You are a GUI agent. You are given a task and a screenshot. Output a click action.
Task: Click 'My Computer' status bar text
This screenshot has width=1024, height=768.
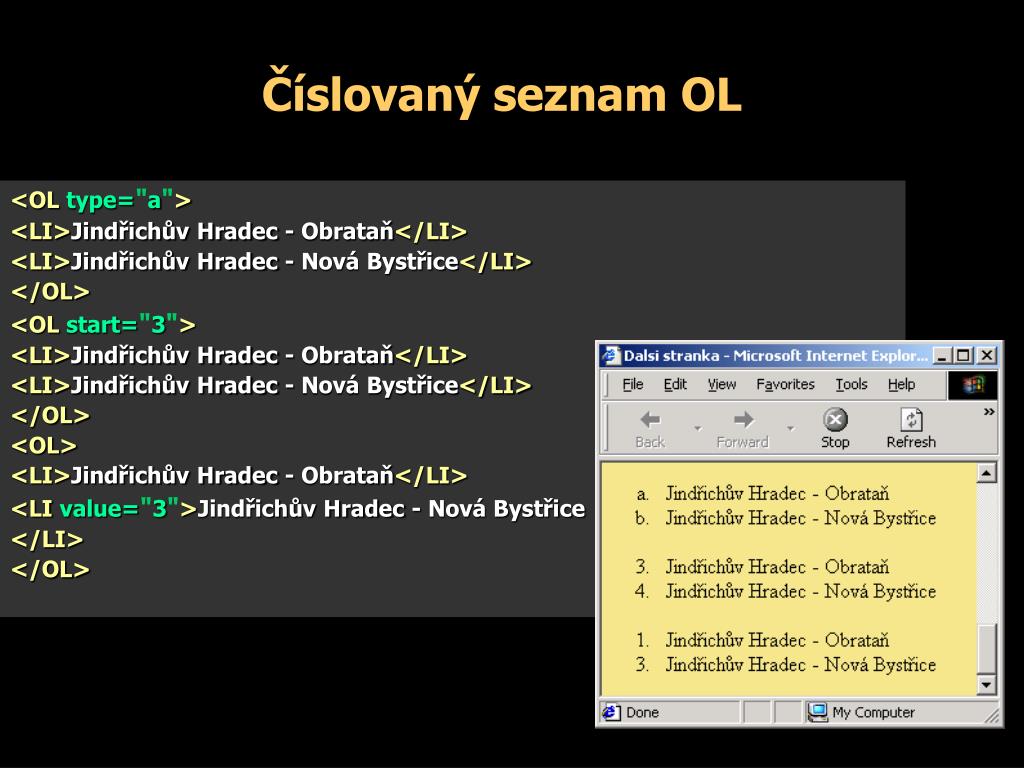tap(873, 712)
